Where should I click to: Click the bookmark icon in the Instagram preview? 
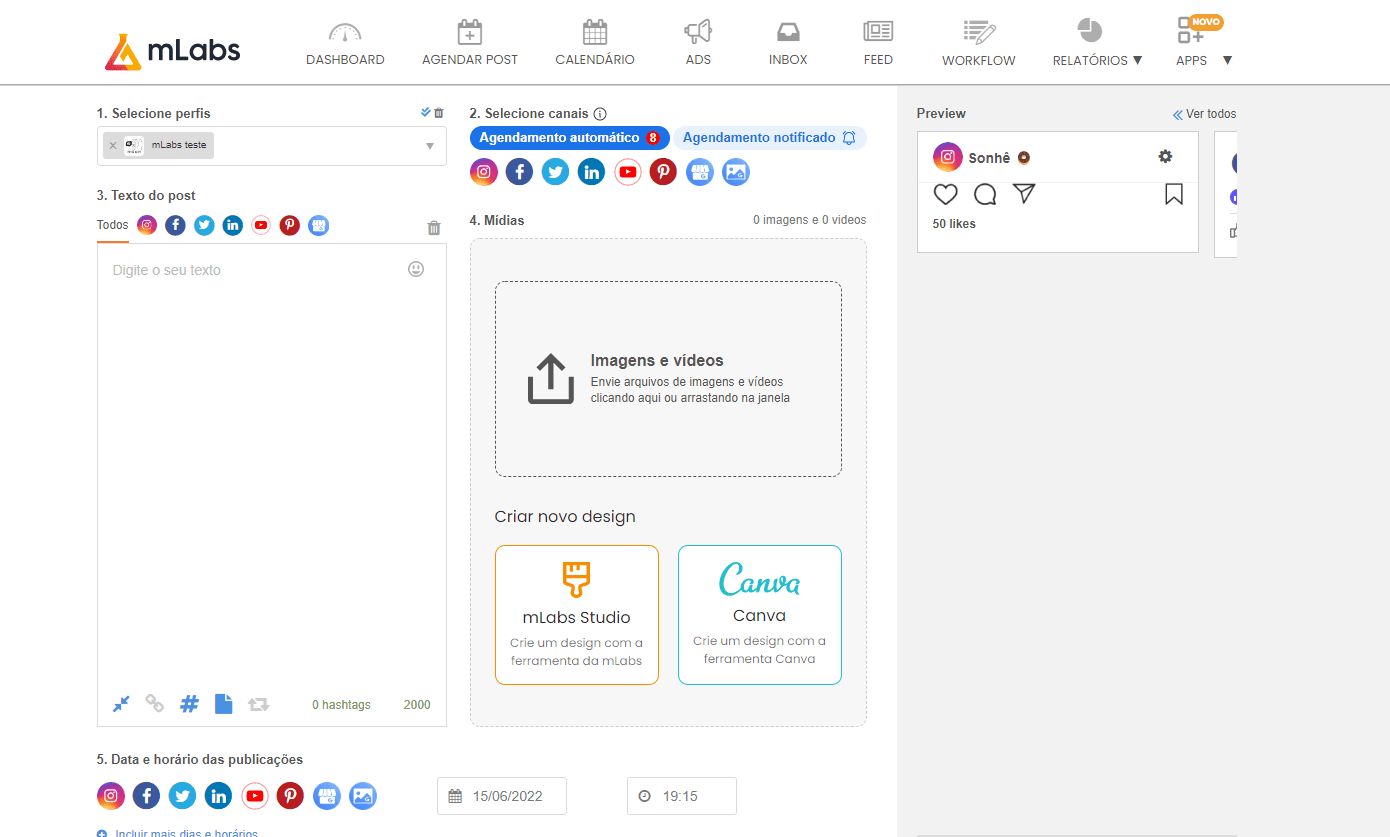[1173, 194]
